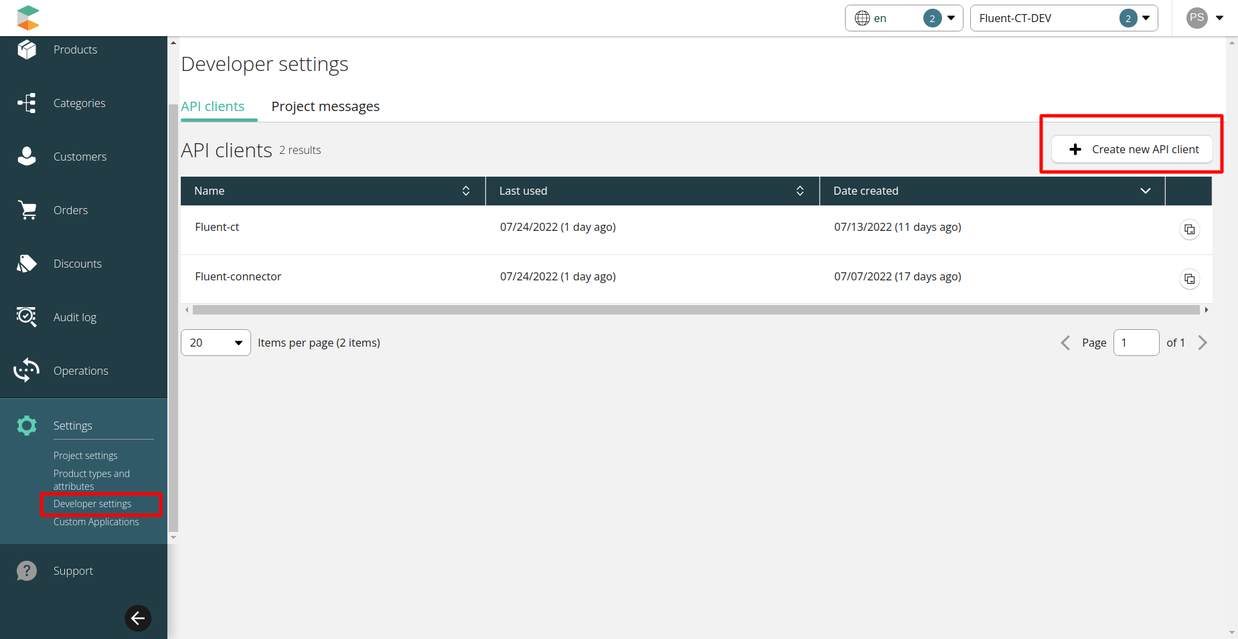Select the API clients tab
1238x639 pixels.
coord(213,106)
